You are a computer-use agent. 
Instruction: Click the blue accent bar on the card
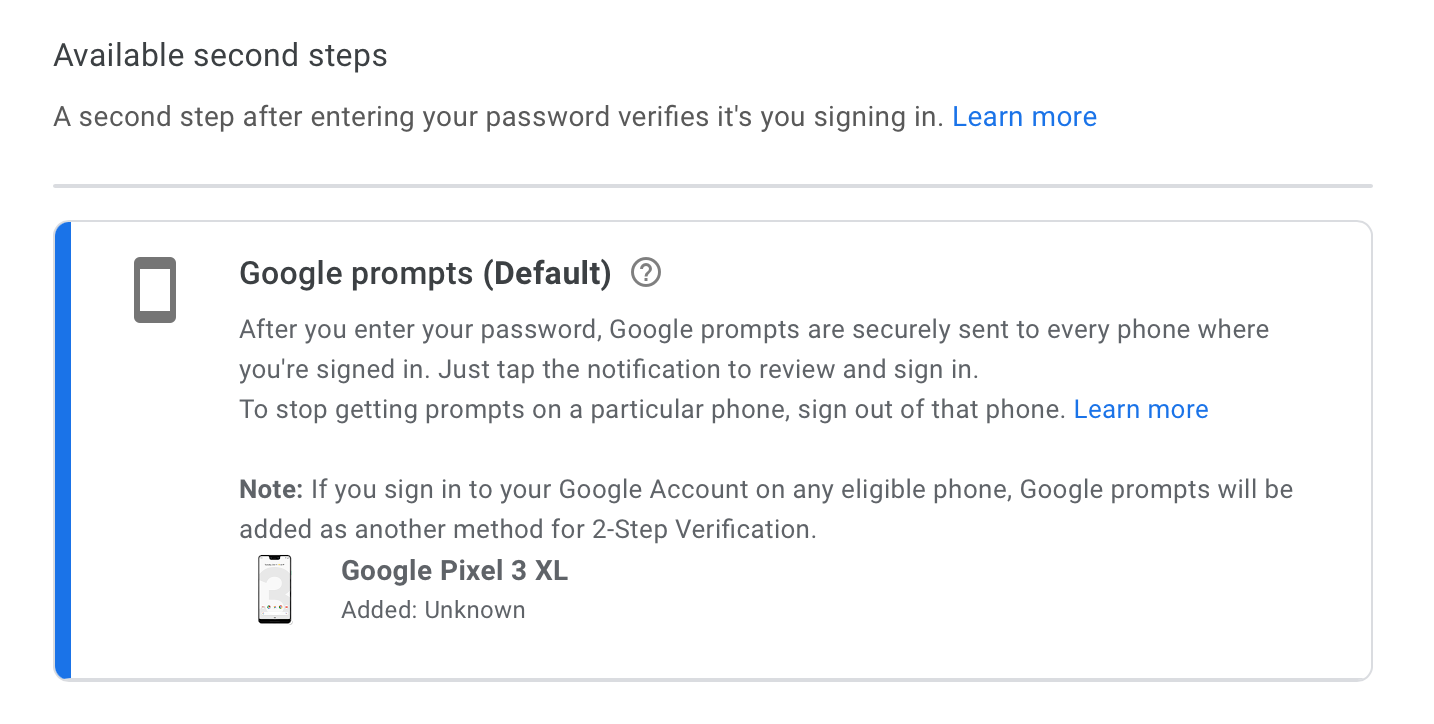[63, 449]
